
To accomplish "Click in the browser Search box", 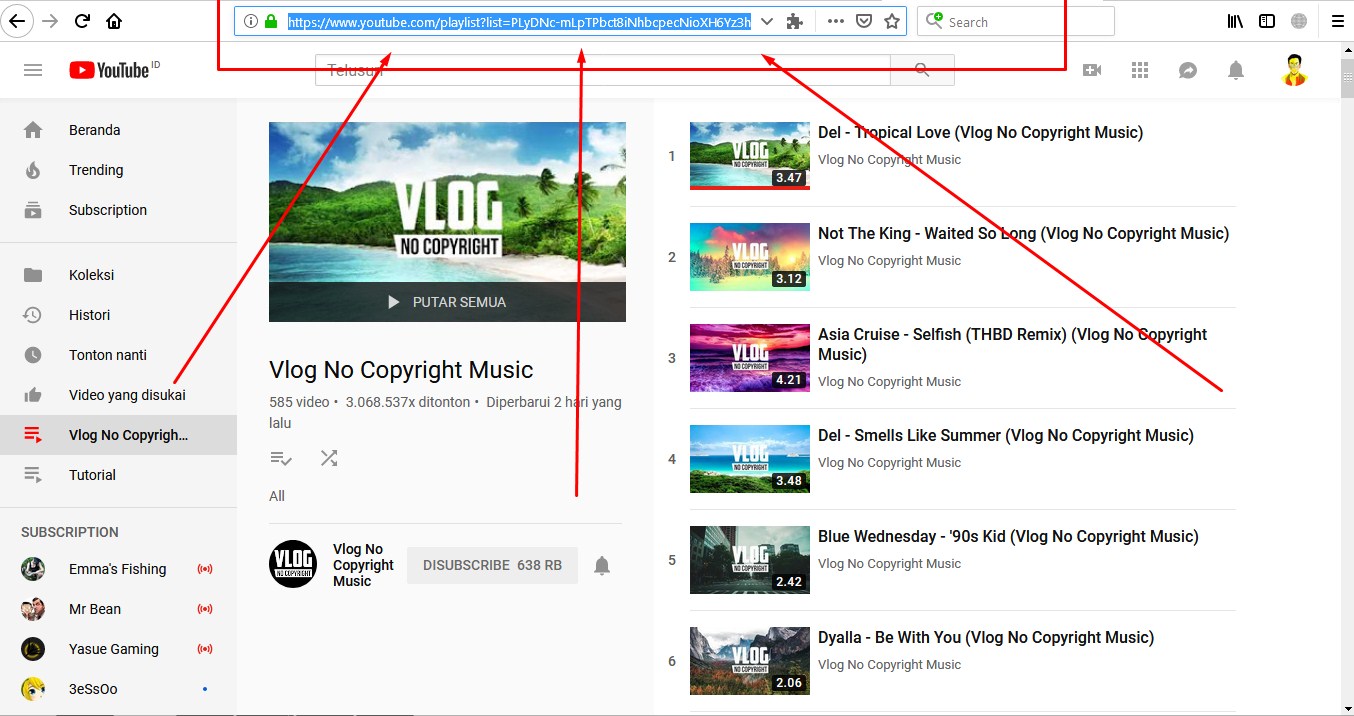I will click(1016, 21).
